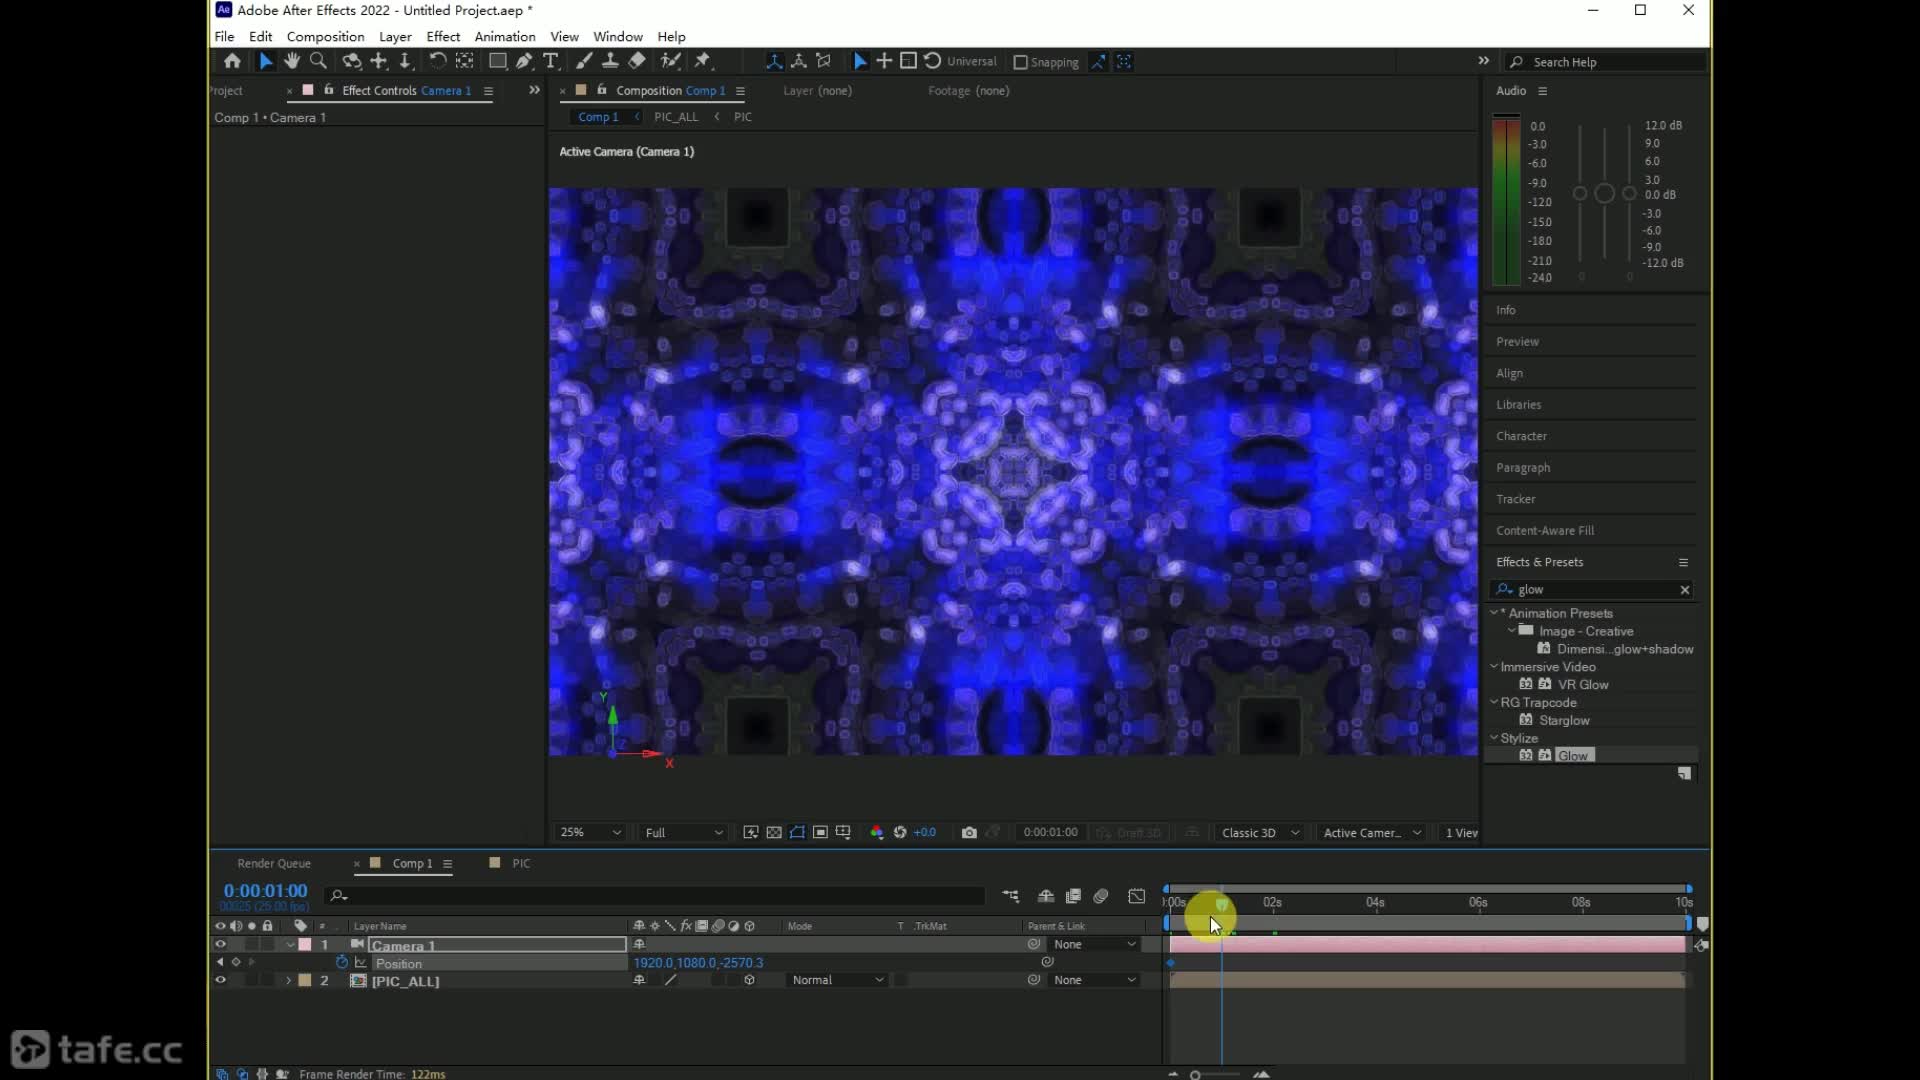Viewport: 1920px width, 1080px height.
Task: Click the Camera 1 pink label color swatch
Action: [305, 944]
